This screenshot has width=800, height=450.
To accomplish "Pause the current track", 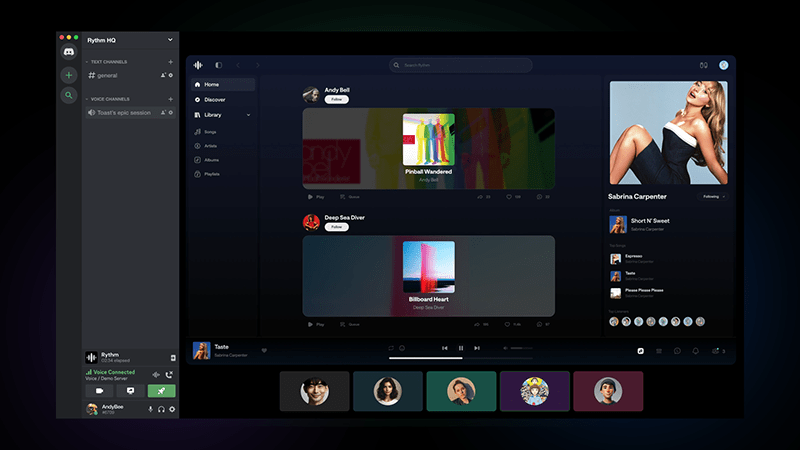I will pos(461,348).
